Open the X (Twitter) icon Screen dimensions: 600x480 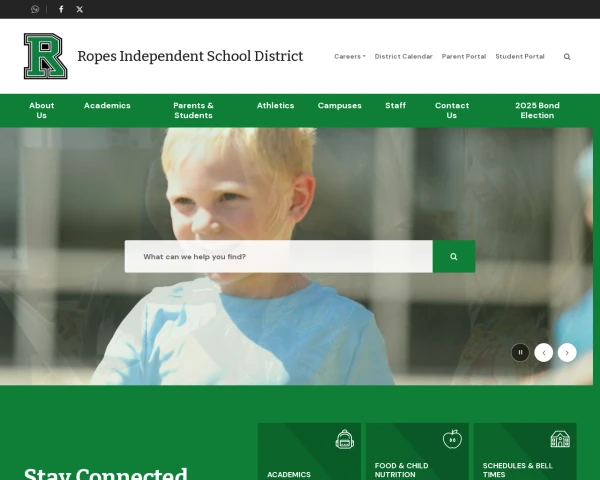80,9
